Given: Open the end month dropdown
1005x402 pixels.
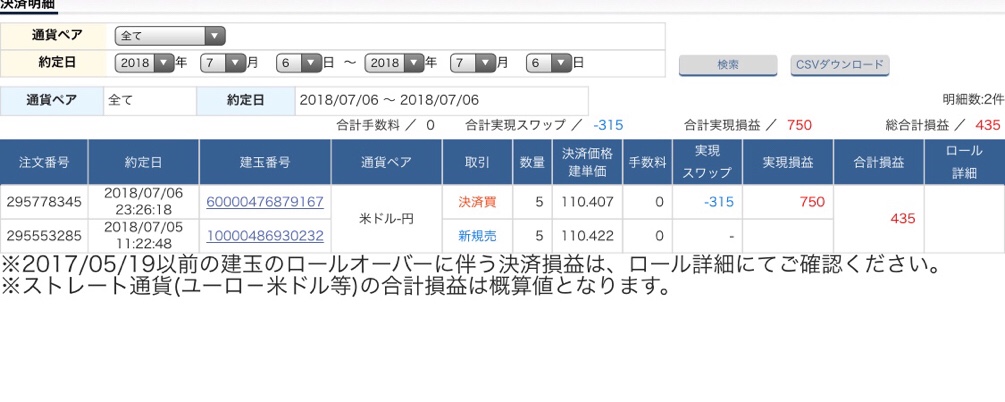Looking at the screenshot, I should [x=472, y=62].
